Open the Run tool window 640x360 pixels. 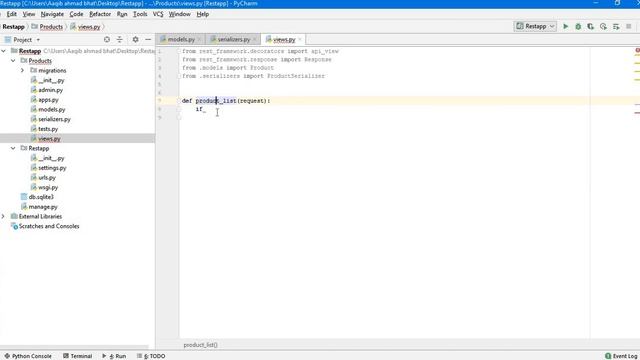point(115,356)
